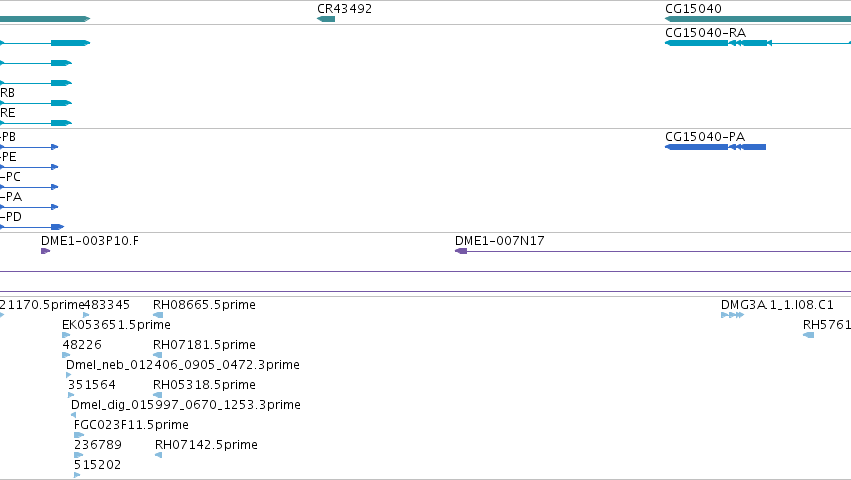Click the 236789 feature arrow

(x=79, y=455)
